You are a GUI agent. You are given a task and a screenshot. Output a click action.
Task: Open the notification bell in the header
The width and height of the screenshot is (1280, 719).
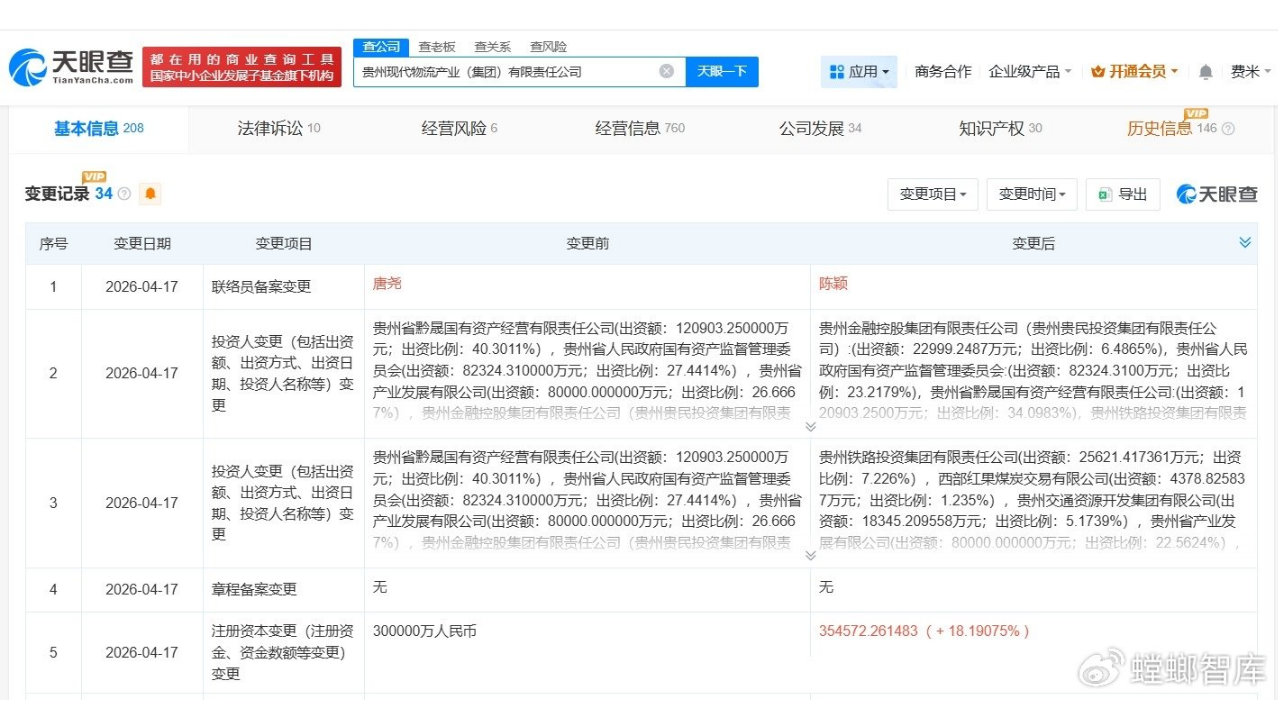pyautogui.click(x=1206, y=72)
